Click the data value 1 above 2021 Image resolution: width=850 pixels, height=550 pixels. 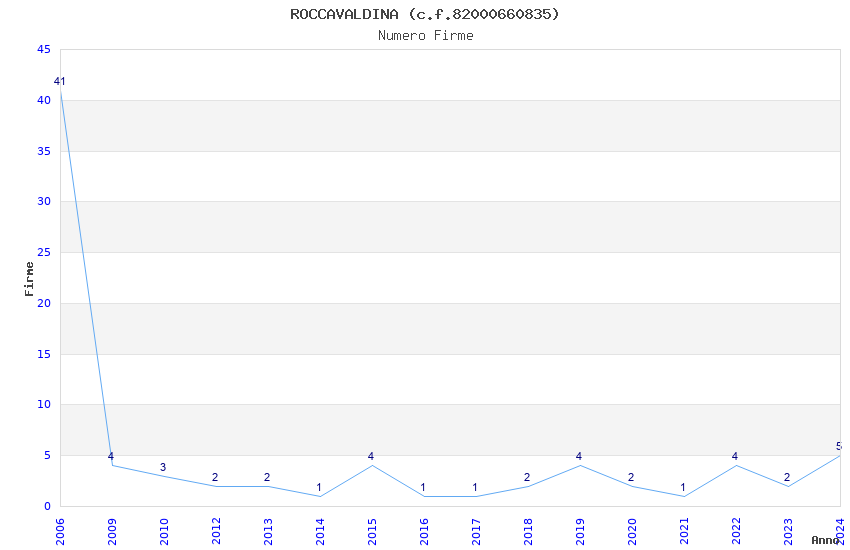point(684,488)
